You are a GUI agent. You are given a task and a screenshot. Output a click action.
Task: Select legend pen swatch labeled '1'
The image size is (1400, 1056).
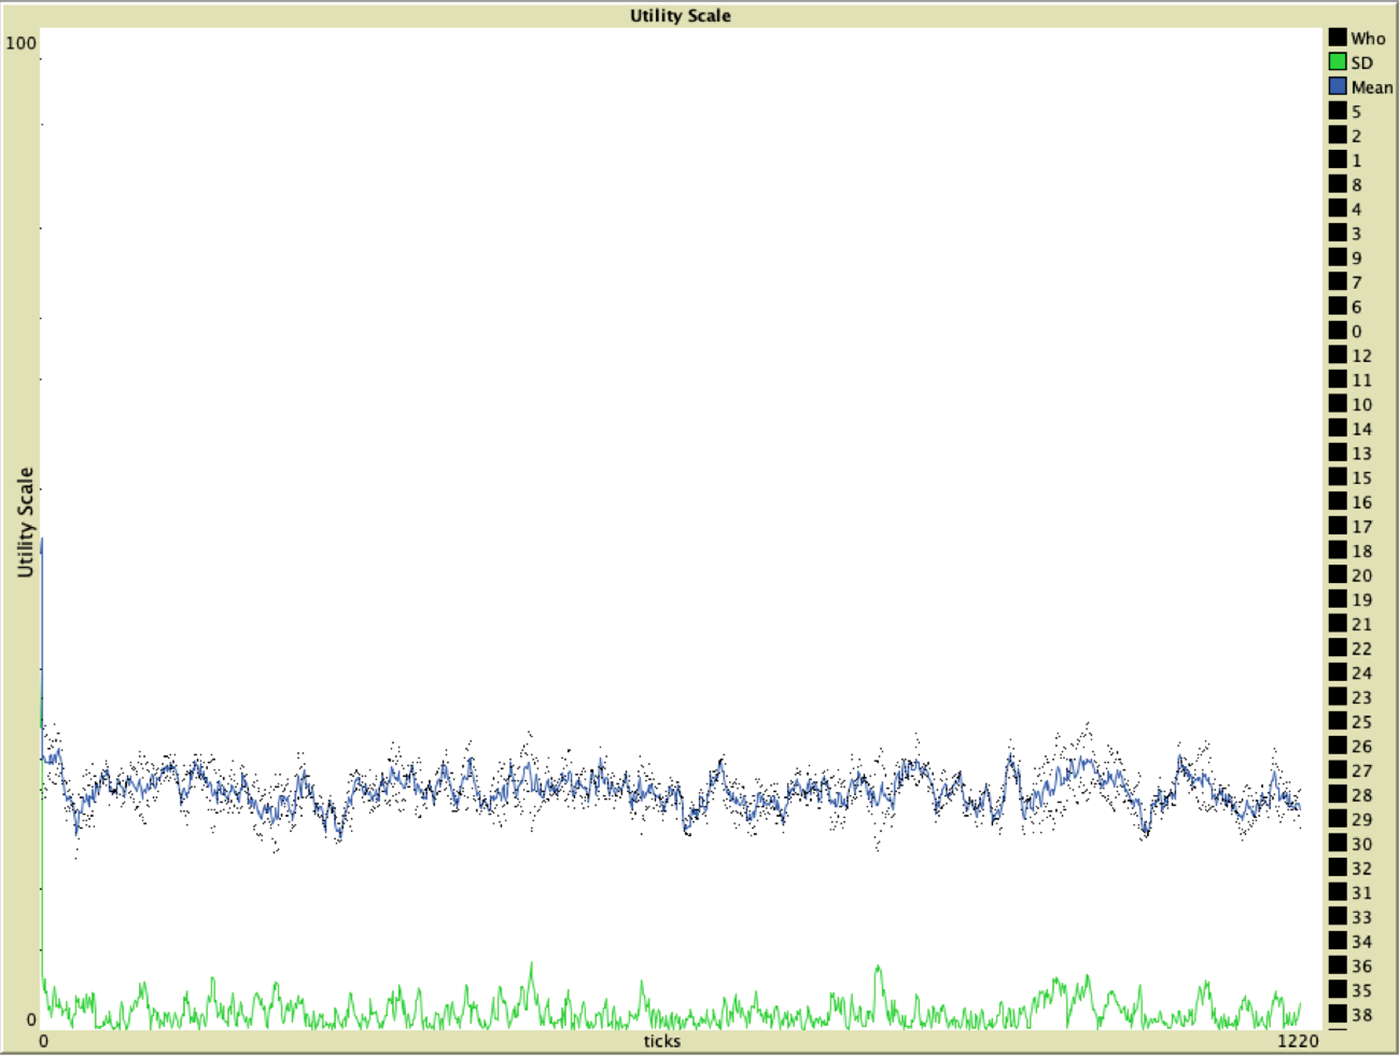pos(1337,159)
